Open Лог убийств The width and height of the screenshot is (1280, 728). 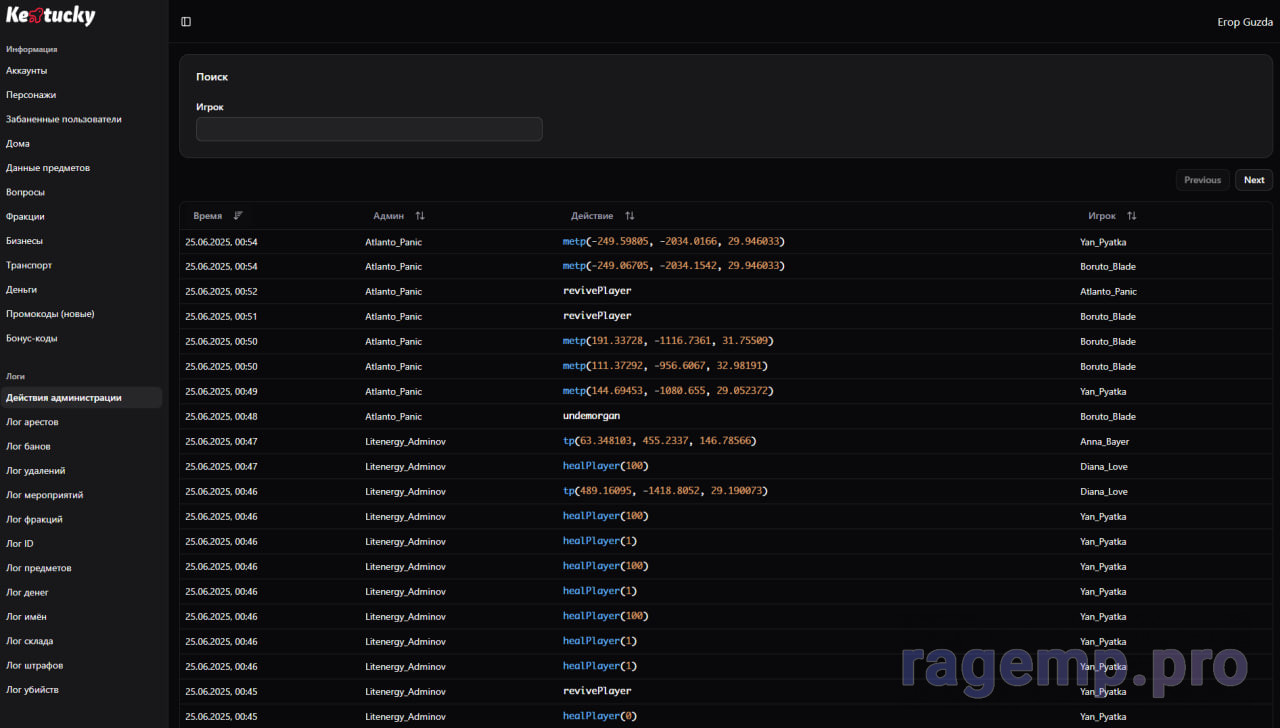pos(33,690)
